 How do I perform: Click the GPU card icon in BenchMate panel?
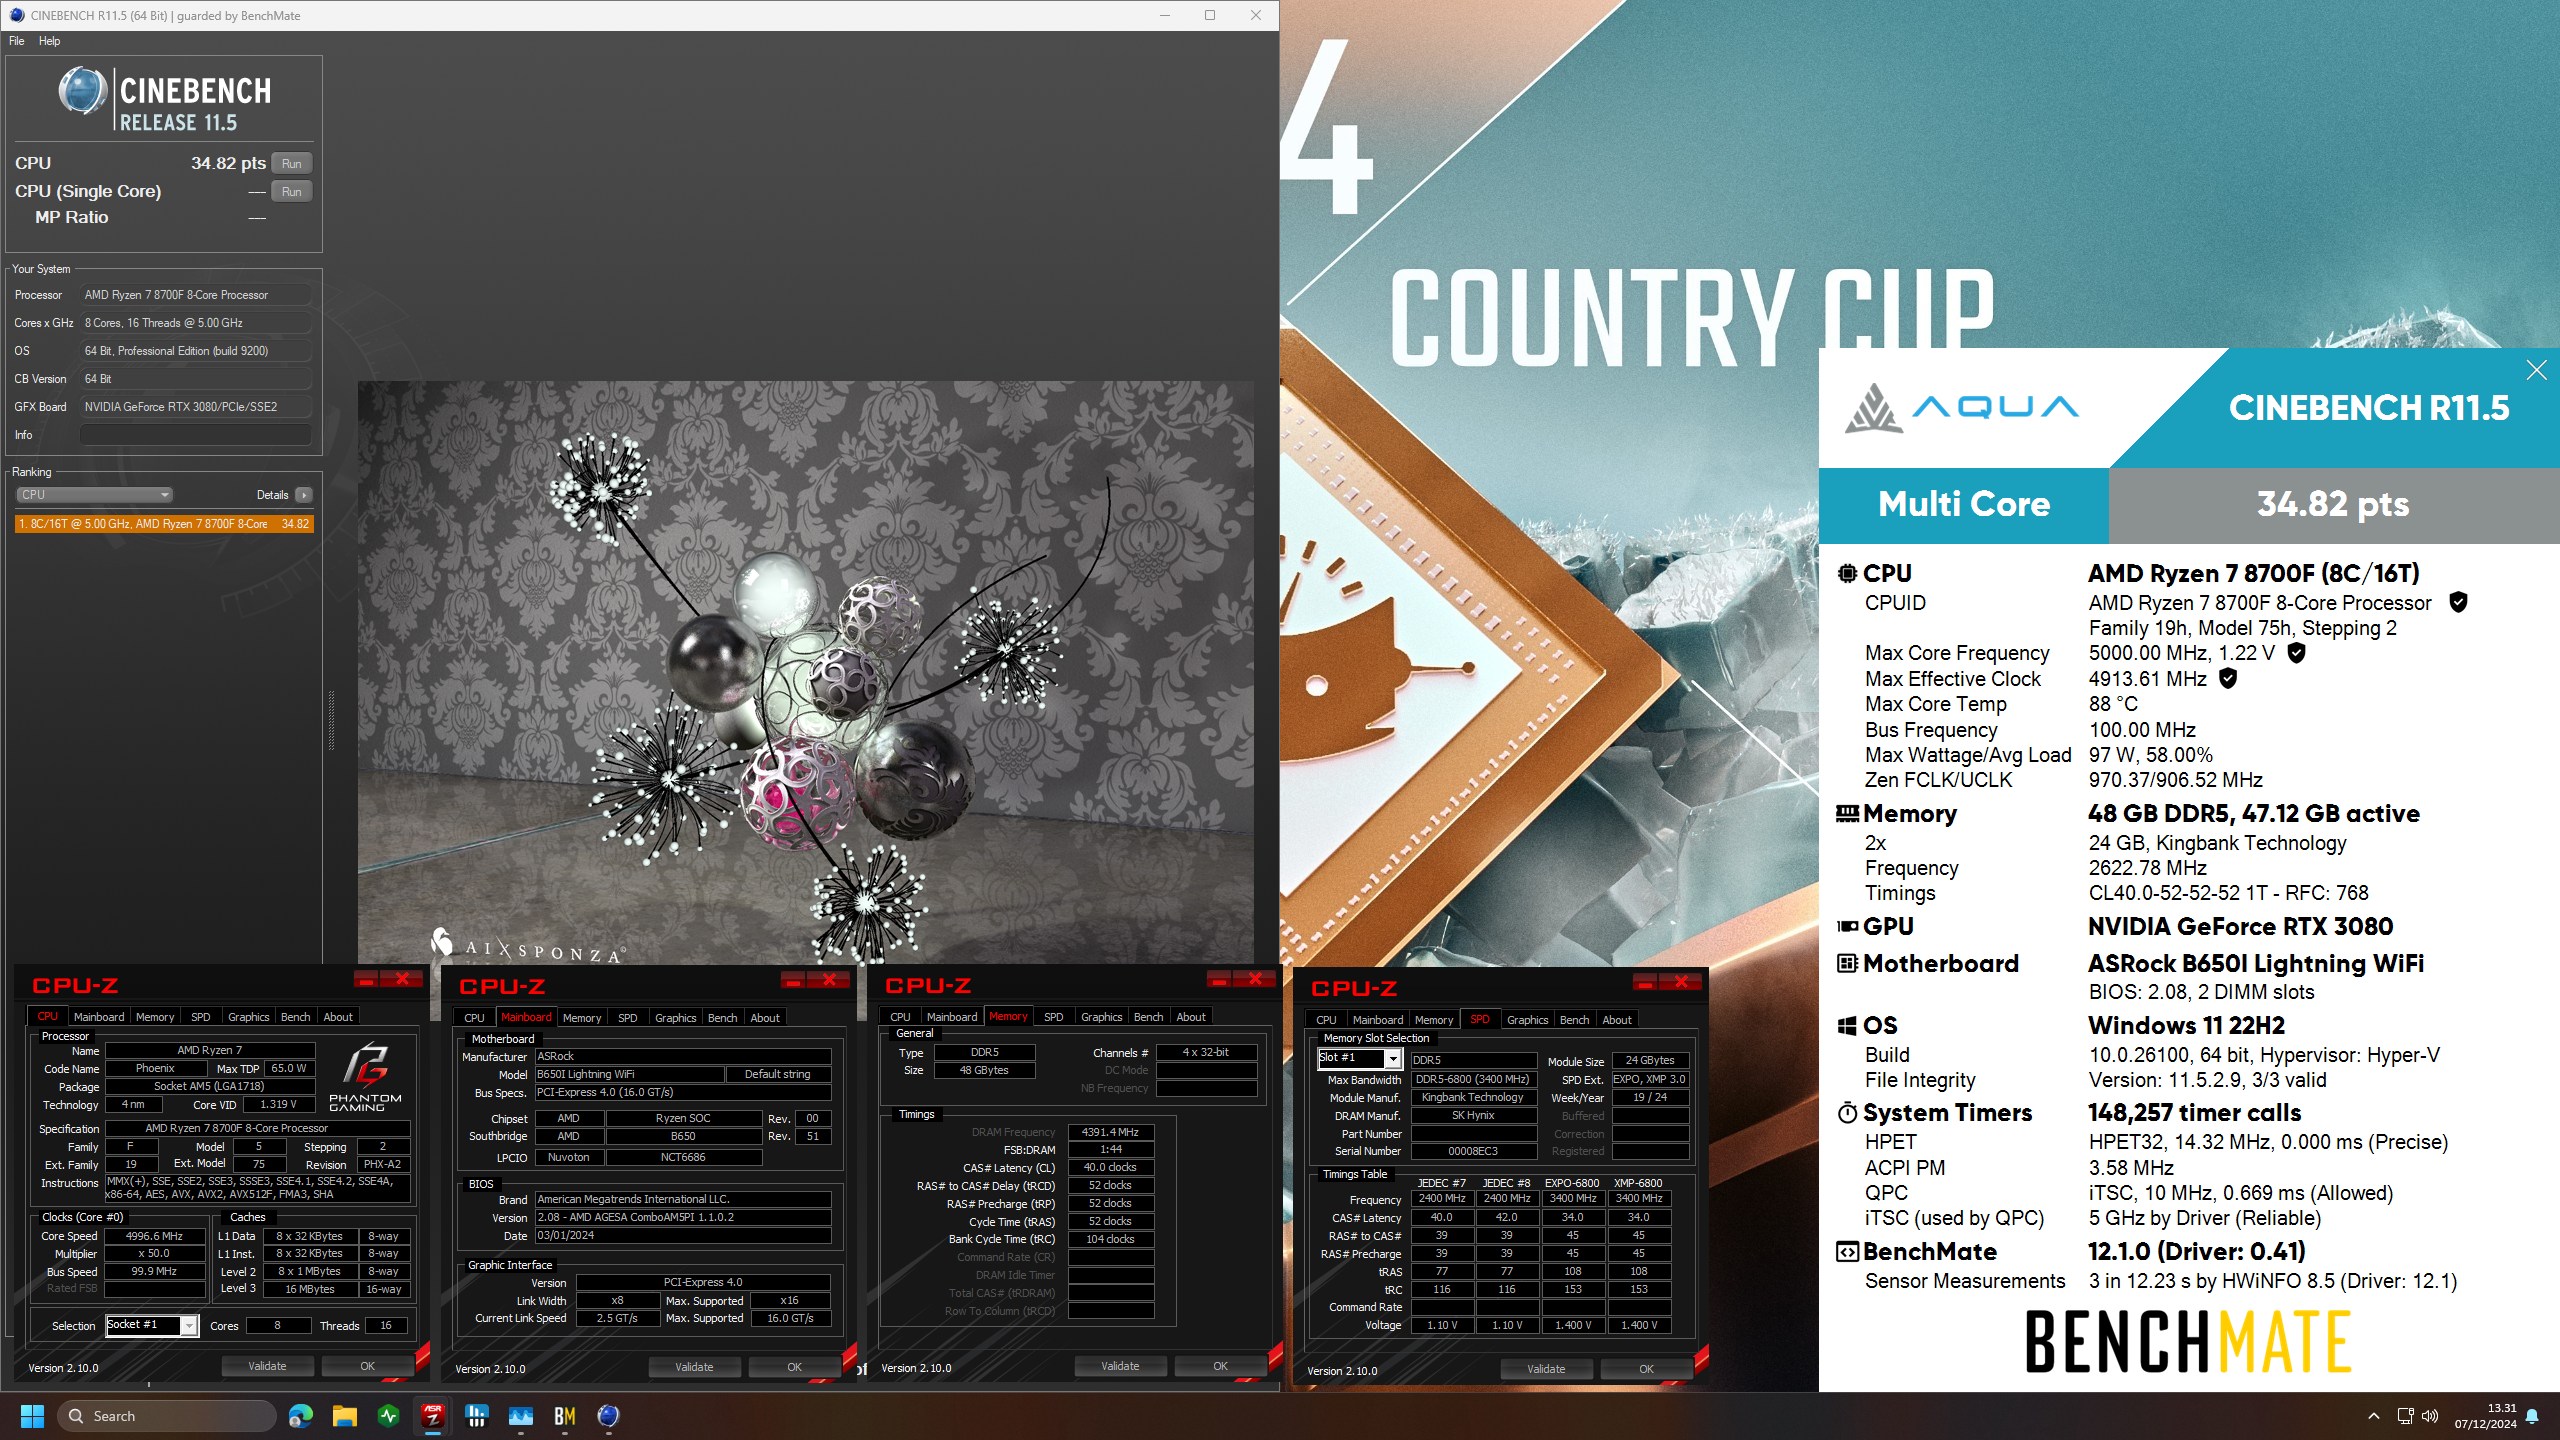tap(1847, 927)
